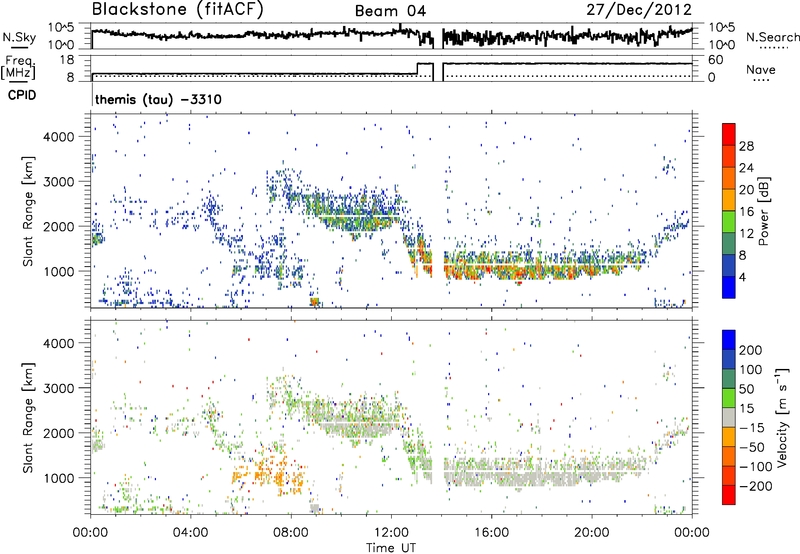Click 'Slant Range [km]' label of power panel
This screenshot has width=800, height=554.
(x=28, y=211)
